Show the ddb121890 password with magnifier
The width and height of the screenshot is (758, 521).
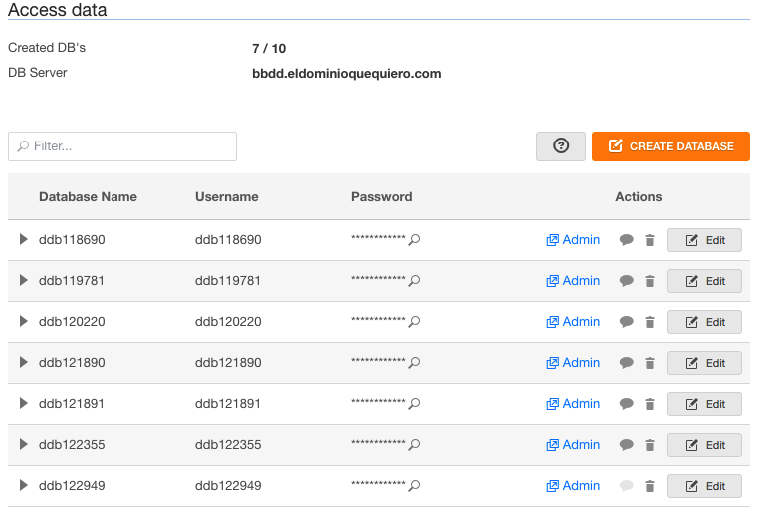point(414,362)
